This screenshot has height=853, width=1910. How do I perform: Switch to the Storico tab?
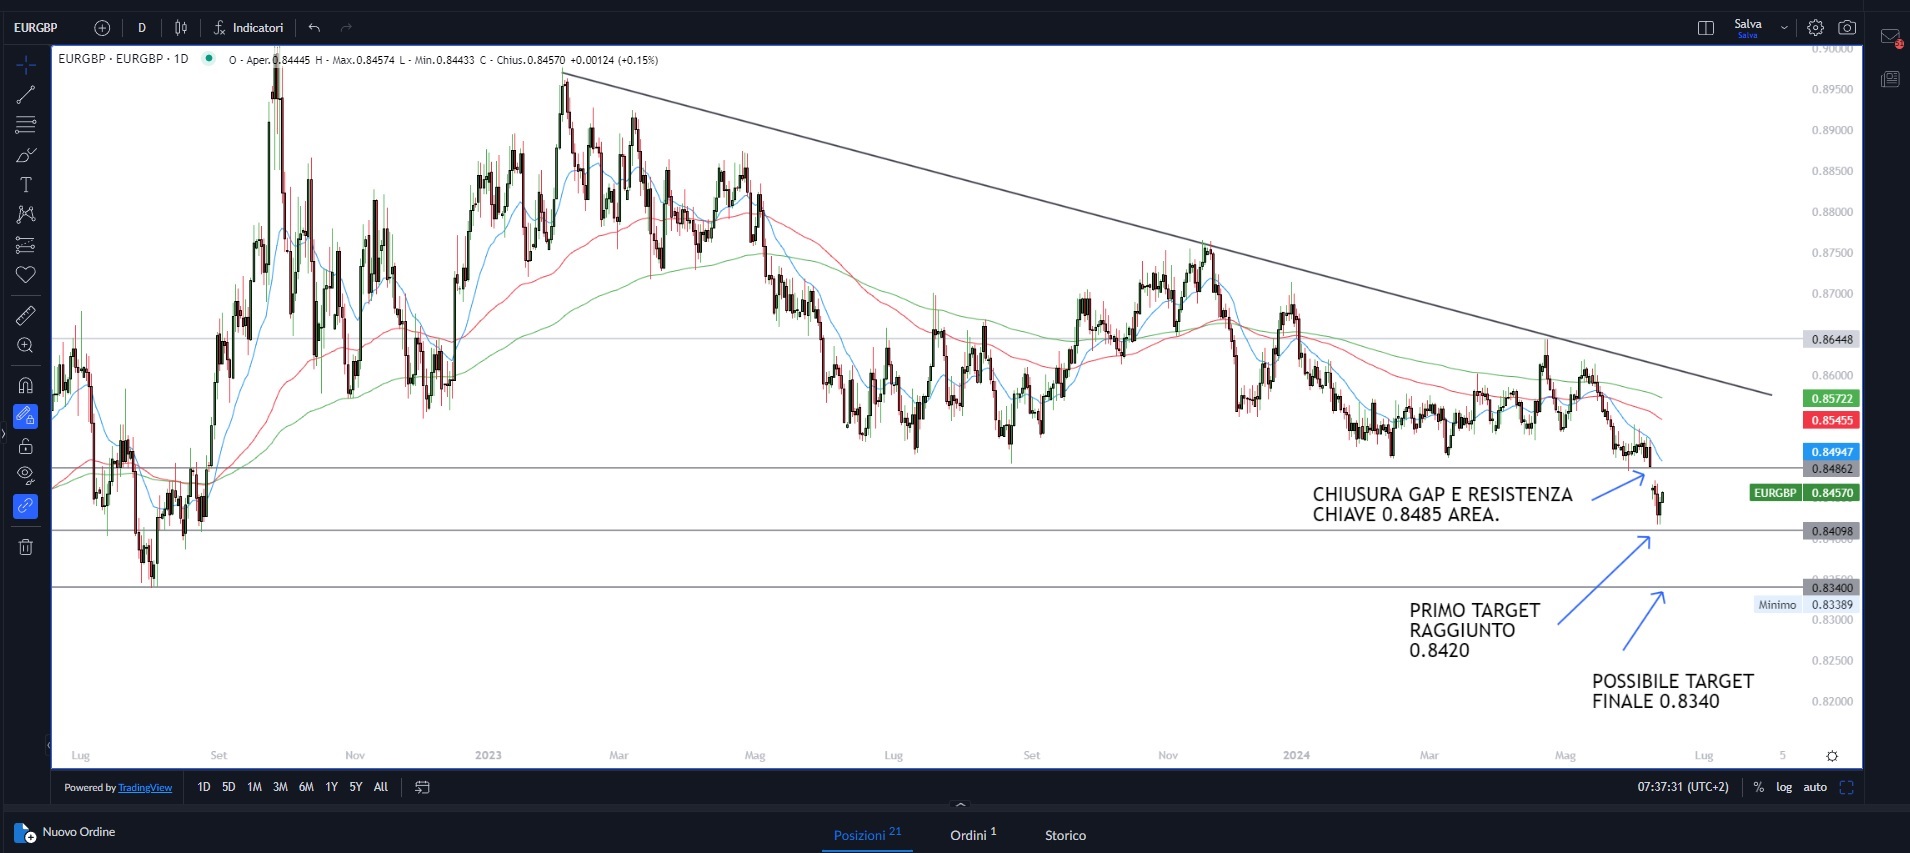(1065, 835)
